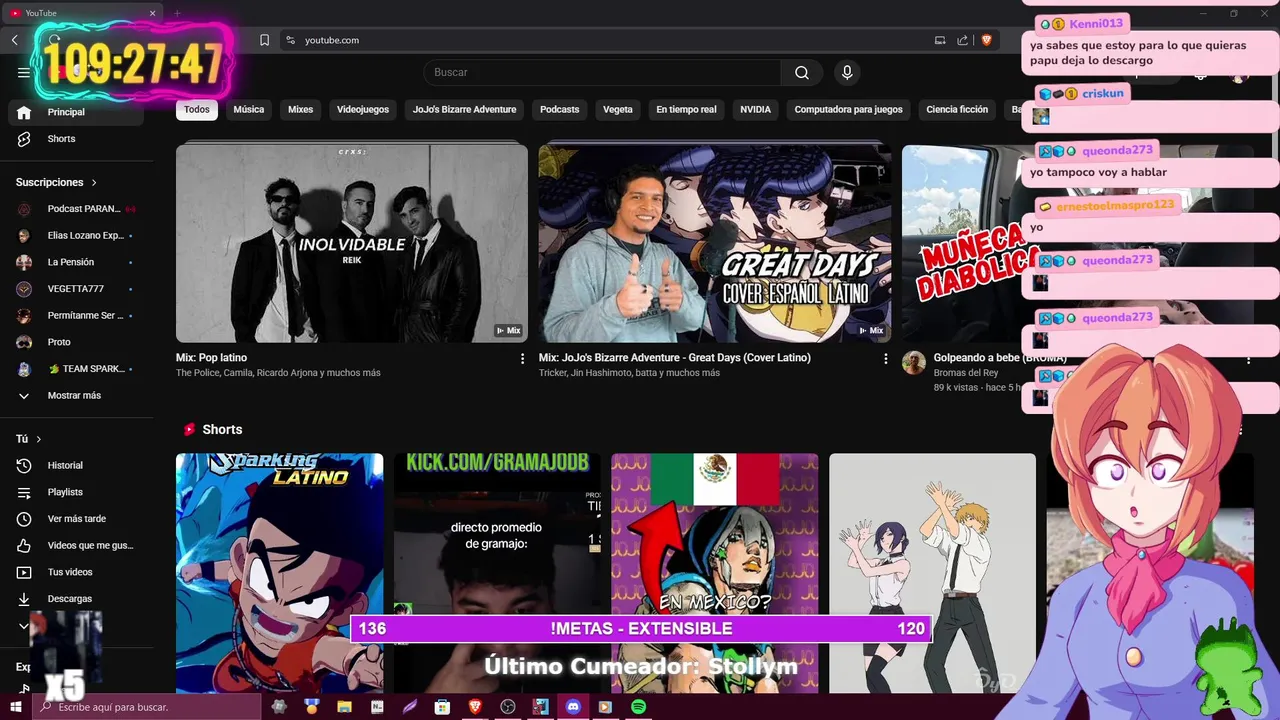
Task: Select the Música filter chip
Action: 249,110
